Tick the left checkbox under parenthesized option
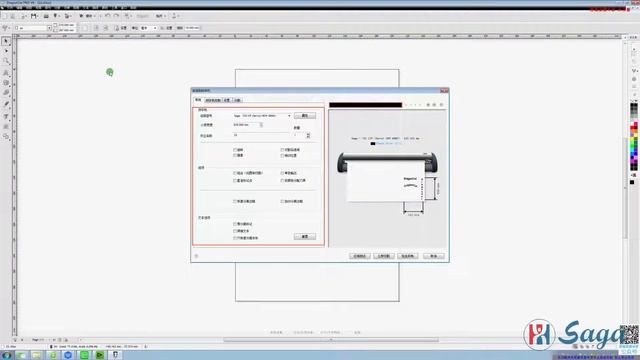Image resolution: width=640 pixels, height=360 pixels. (x=235, y=180)
